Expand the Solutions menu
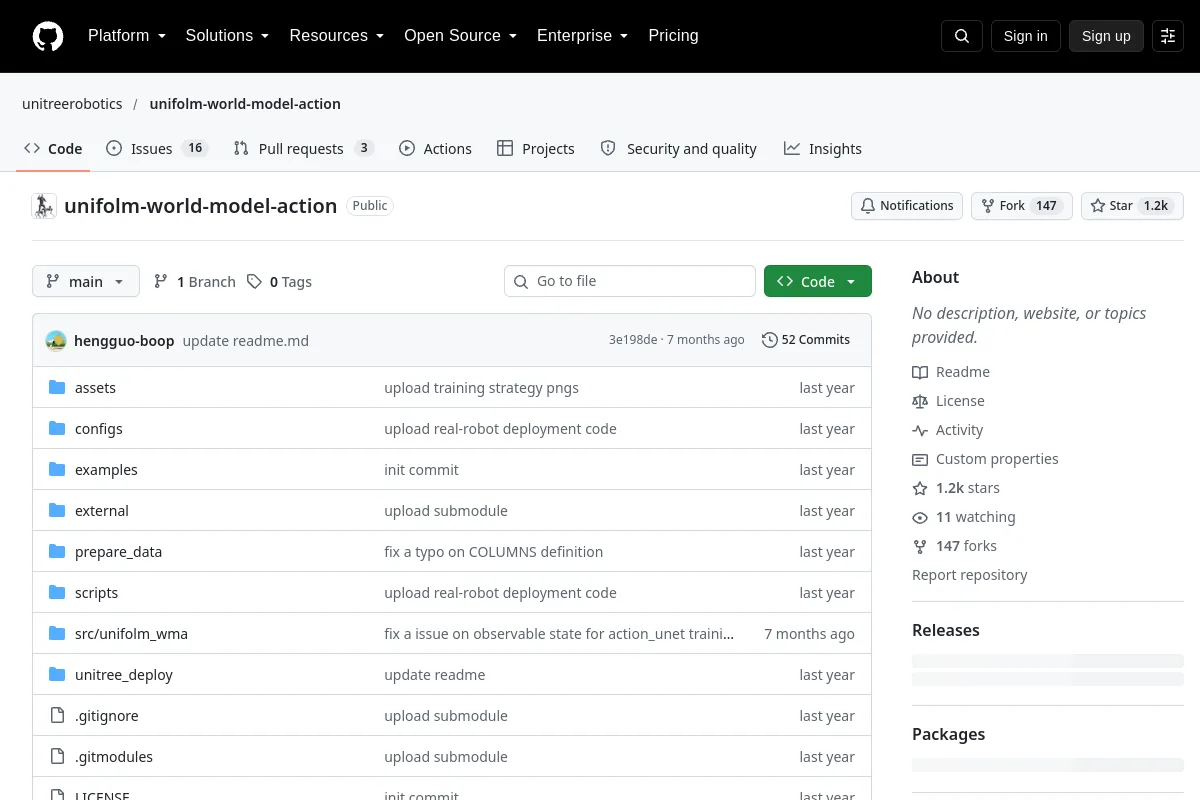Screen dimensions: 1200x800 (227, 36)
